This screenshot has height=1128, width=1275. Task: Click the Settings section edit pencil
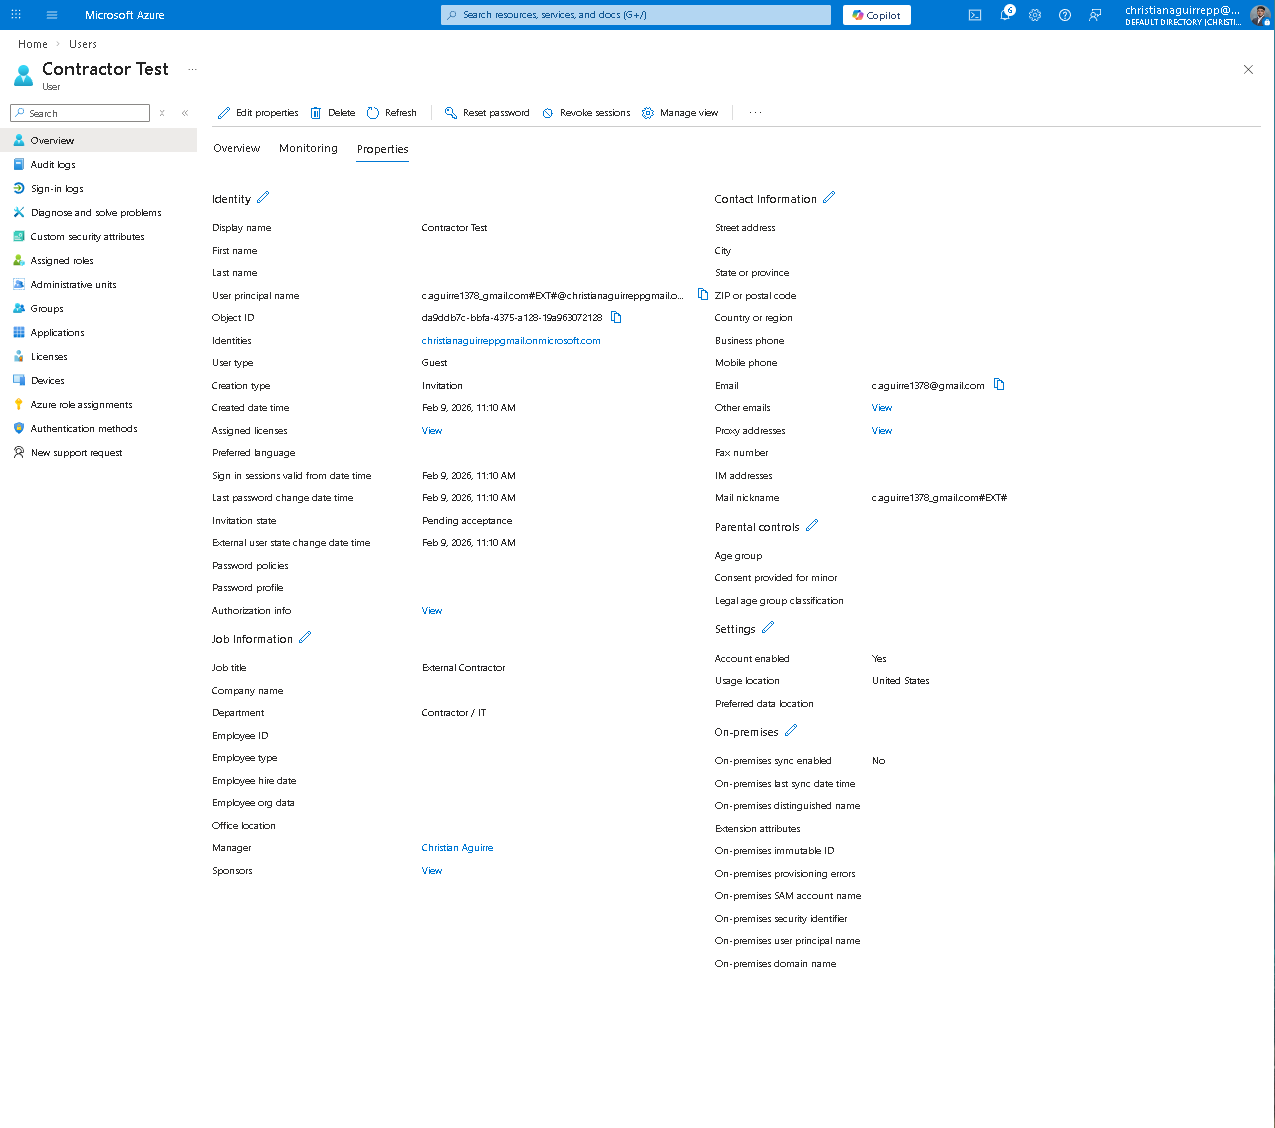point(768,628)
